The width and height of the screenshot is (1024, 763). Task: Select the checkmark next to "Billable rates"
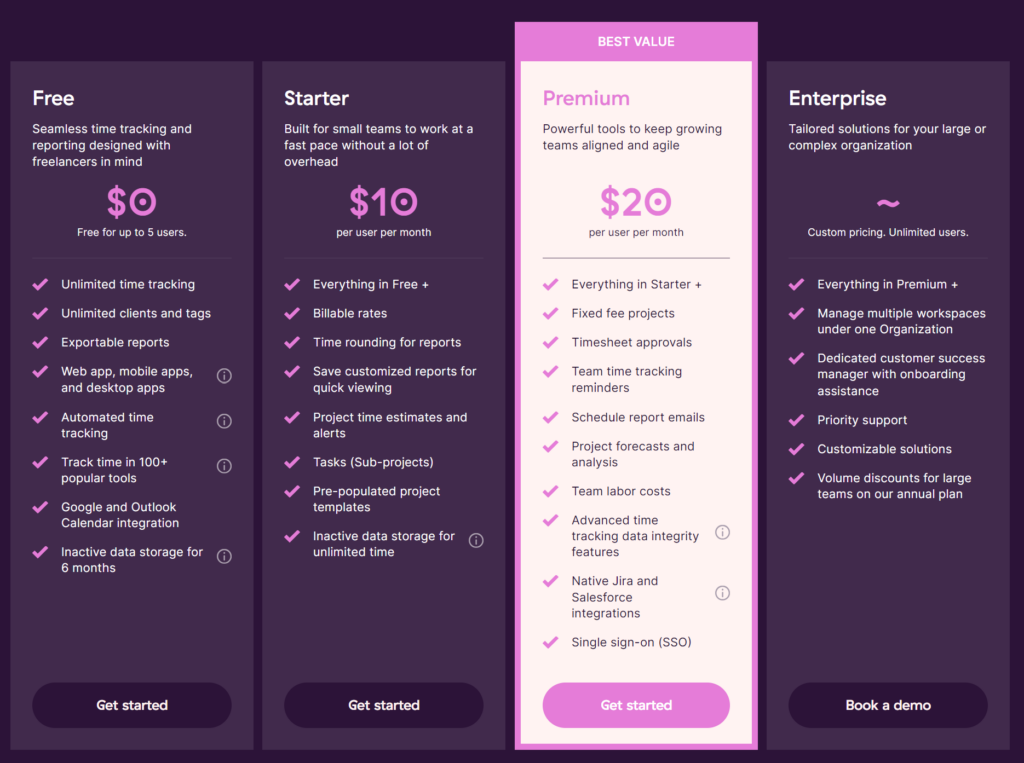pos(294,313)
